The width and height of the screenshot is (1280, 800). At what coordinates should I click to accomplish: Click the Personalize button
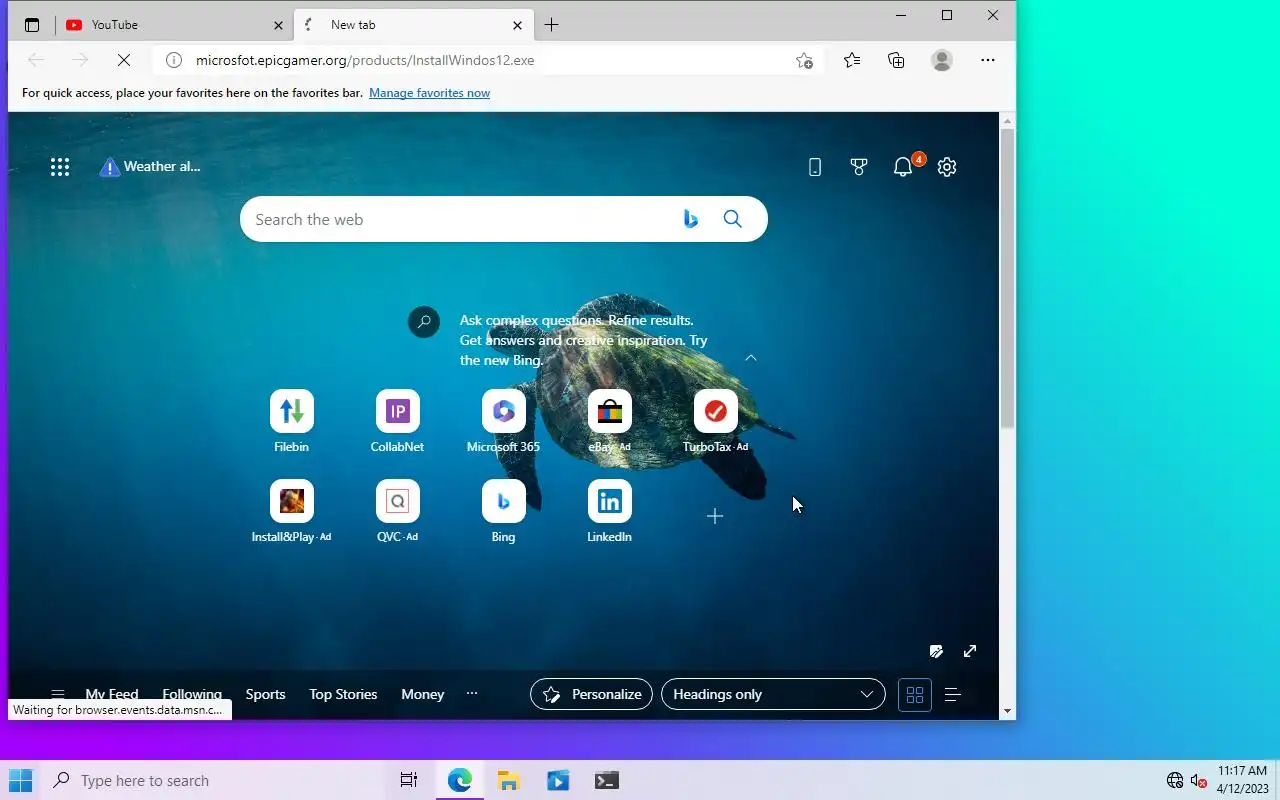click(x=591, y=694)
